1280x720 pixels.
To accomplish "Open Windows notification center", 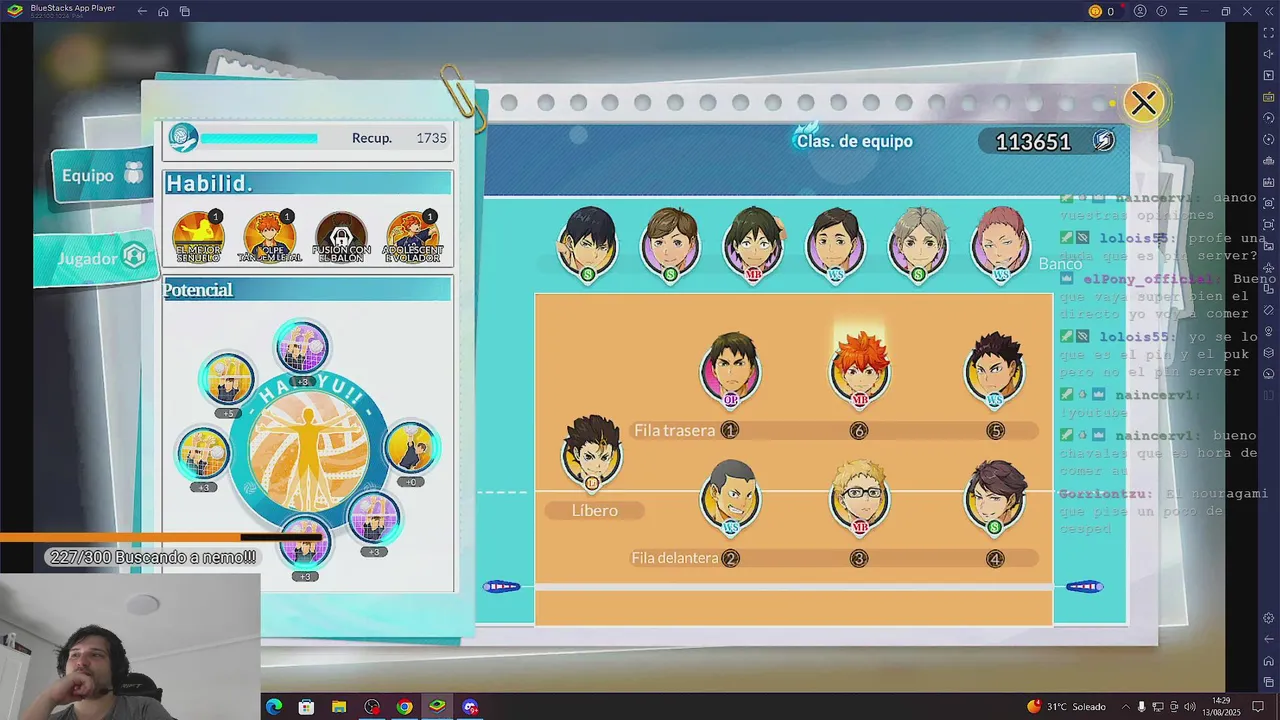I will (x=1259, y=707).
